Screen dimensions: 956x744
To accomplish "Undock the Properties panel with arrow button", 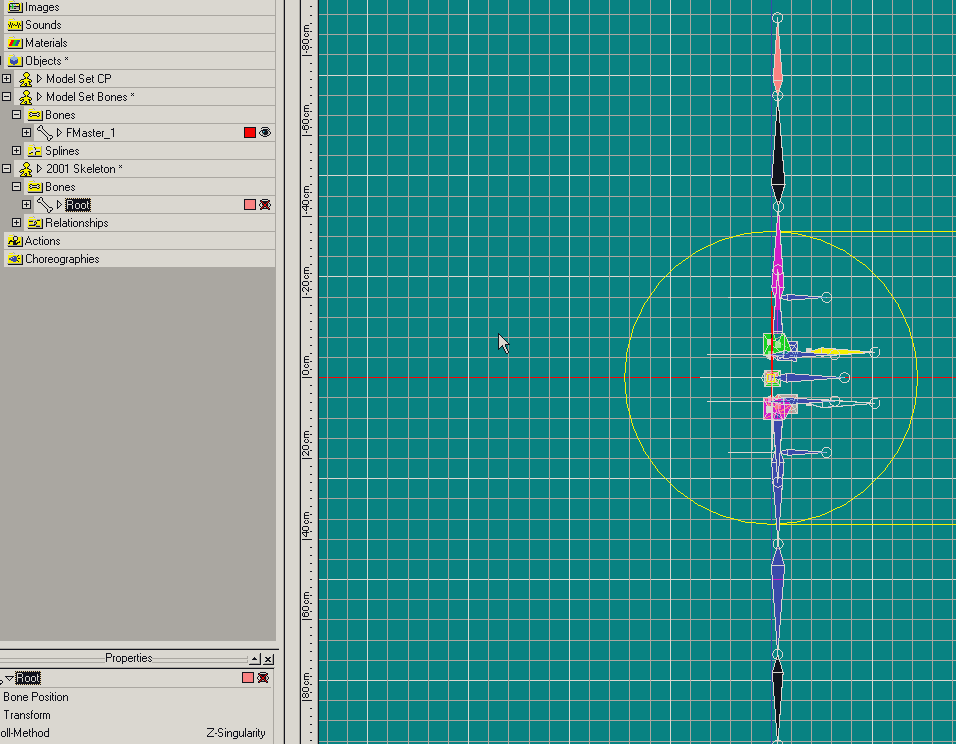I will [255, 659].
